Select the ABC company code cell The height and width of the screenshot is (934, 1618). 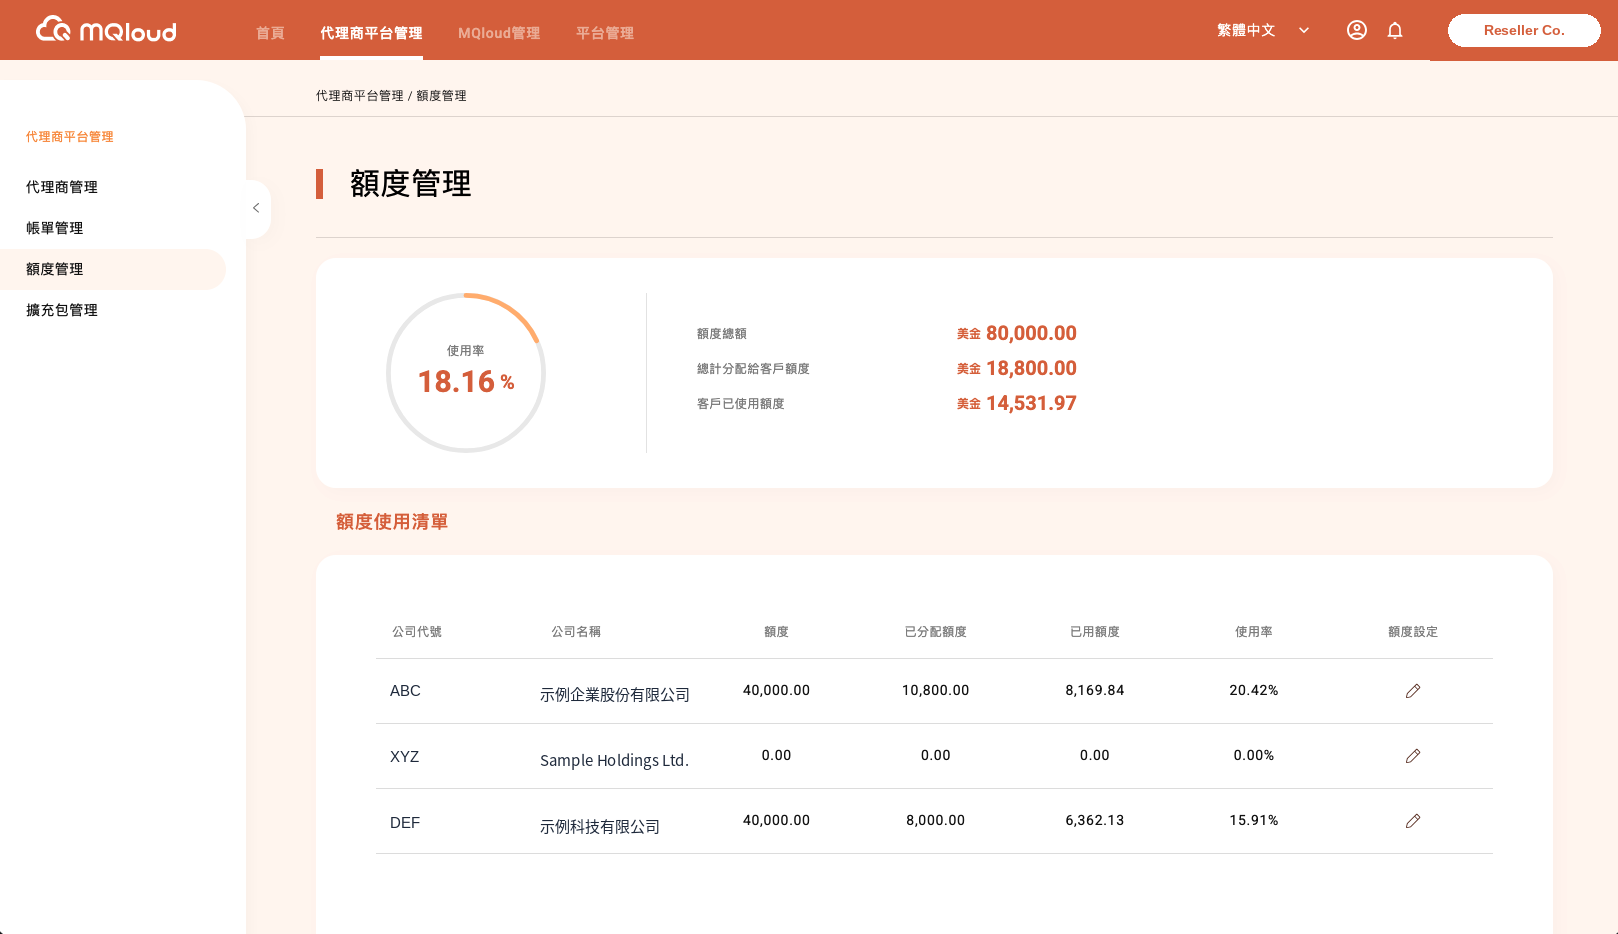click(405, 691)
